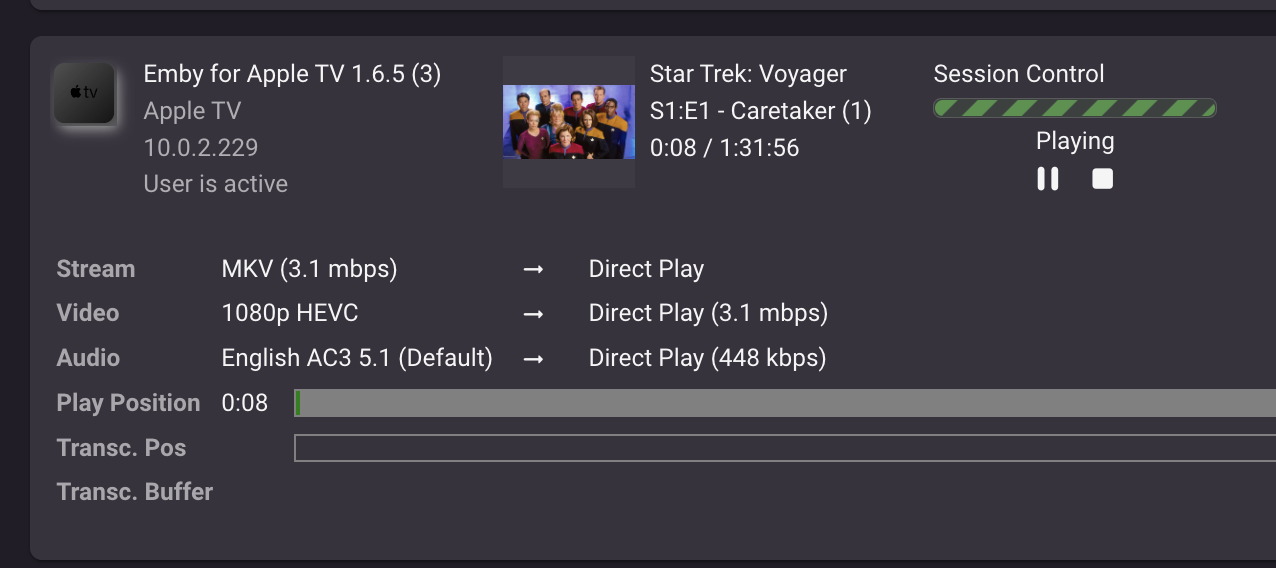1276x568 pixels.
Task: Click the striped Session Control progress bar
Action: click(1074, 108)
